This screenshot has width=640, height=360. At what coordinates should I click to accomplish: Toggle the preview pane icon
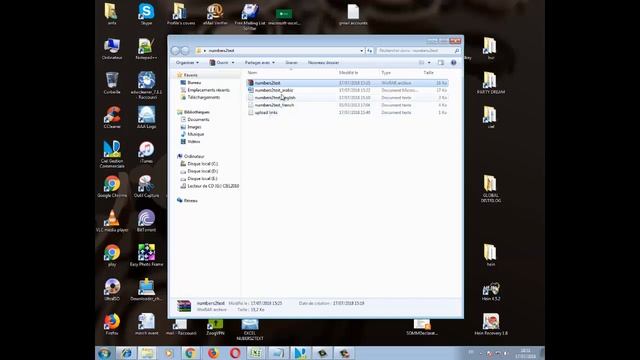pyautogui.click(x=440, y=62)
